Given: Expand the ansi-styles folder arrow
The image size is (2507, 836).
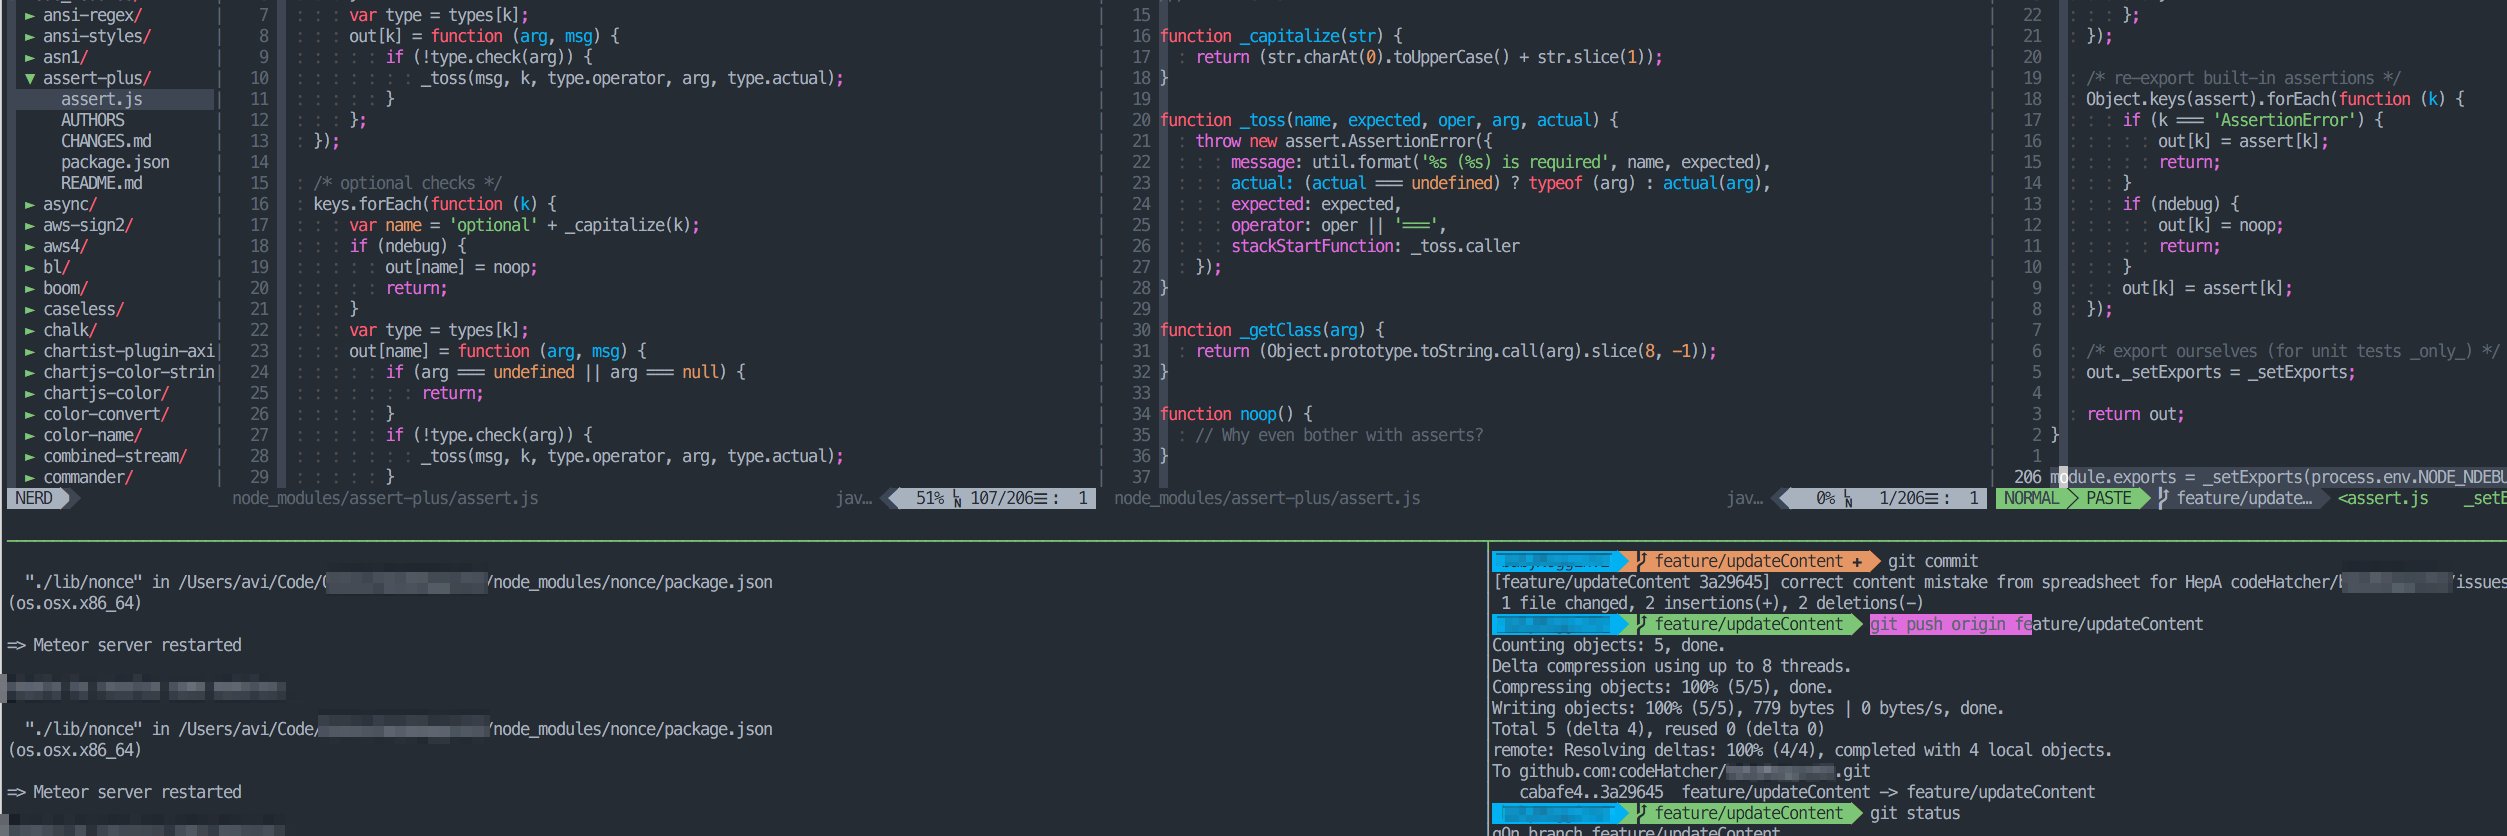Looking at the screenshot, I should [30, 37].
